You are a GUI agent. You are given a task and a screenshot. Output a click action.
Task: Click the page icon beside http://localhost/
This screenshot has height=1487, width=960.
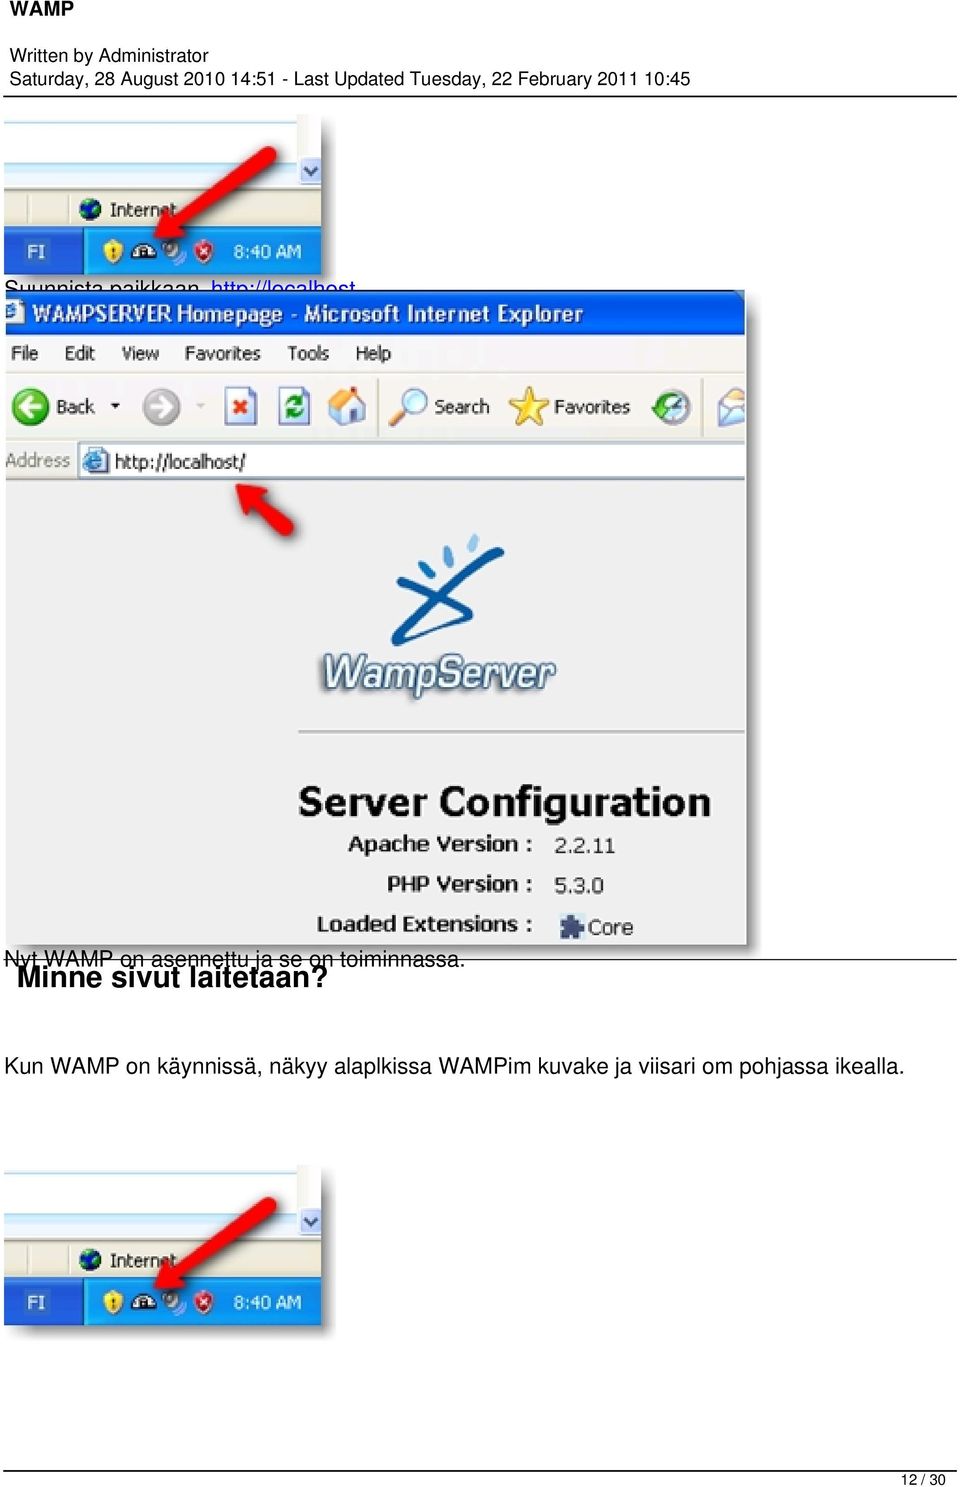tap(95, 461)
